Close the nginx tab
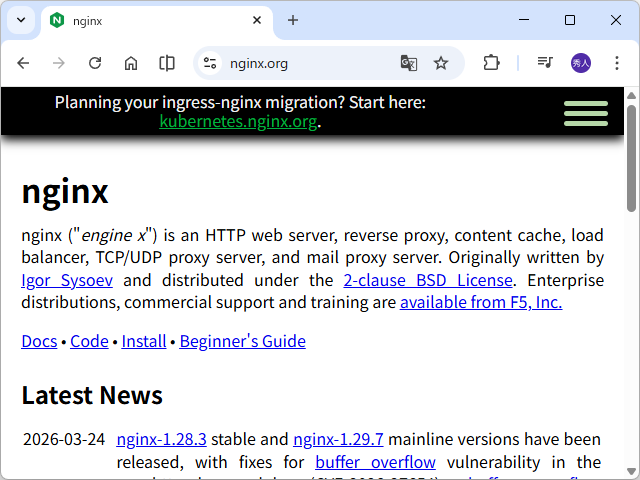Viewport: 640px width, 480px height. tap(257, 20)
